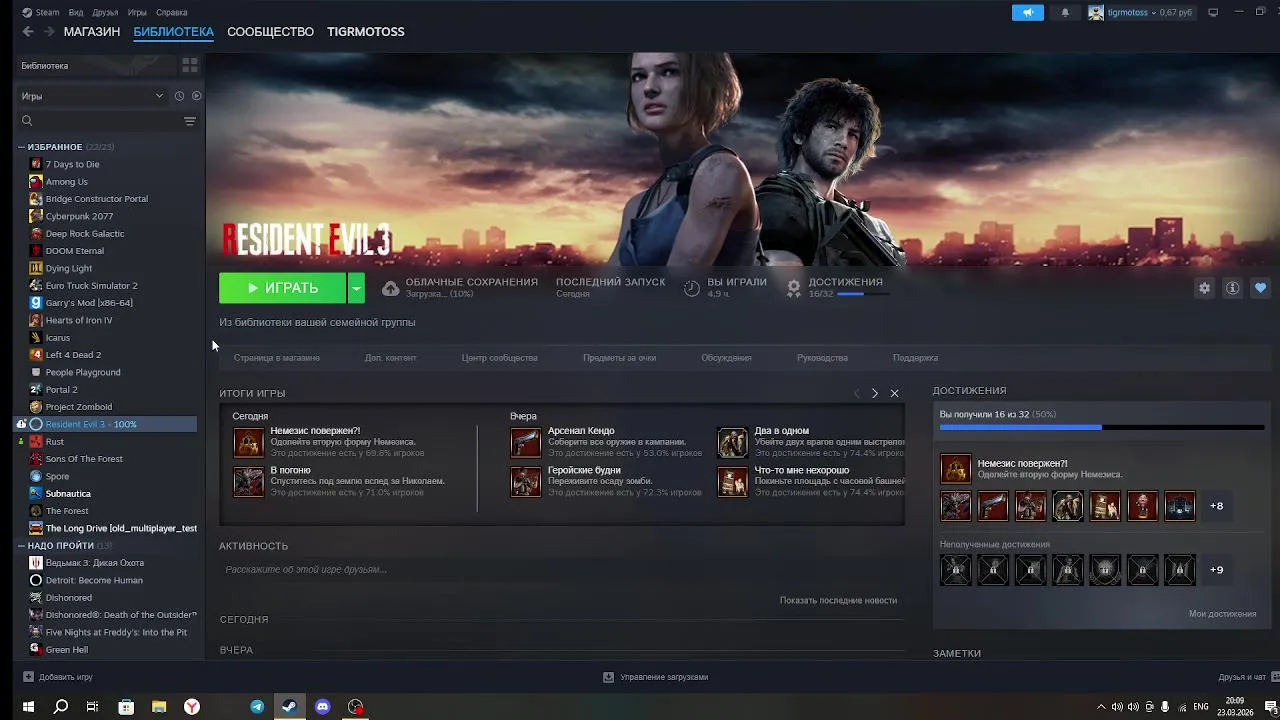
Task: Open Discord from the taskbar
Action: pos(322,707)
